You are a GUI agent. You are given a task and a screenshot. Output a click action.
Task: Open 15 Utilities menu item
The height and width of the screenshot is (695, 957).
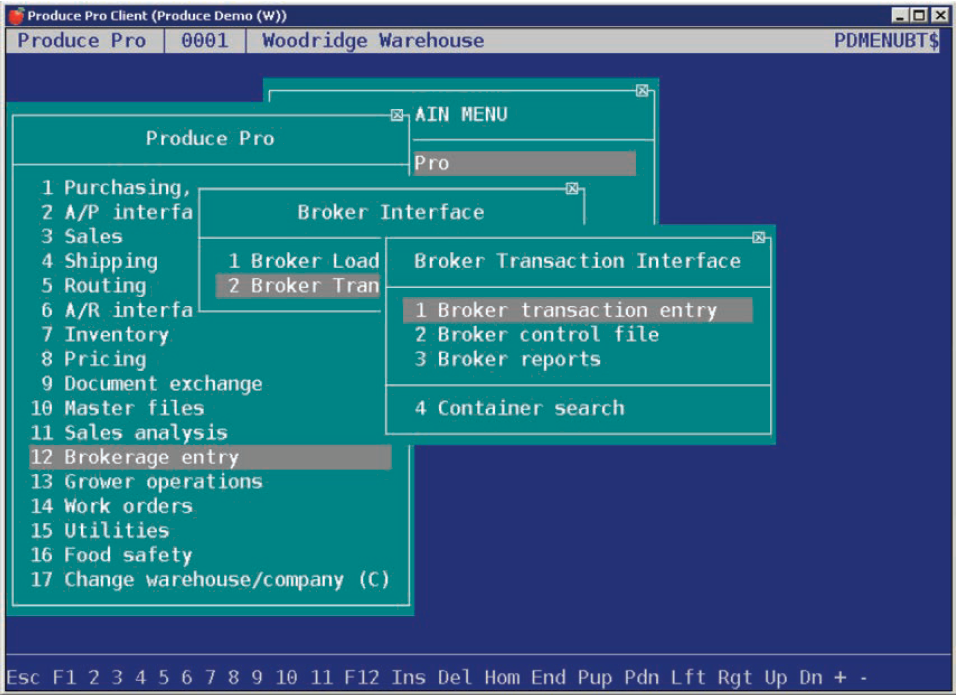[100, 530]
